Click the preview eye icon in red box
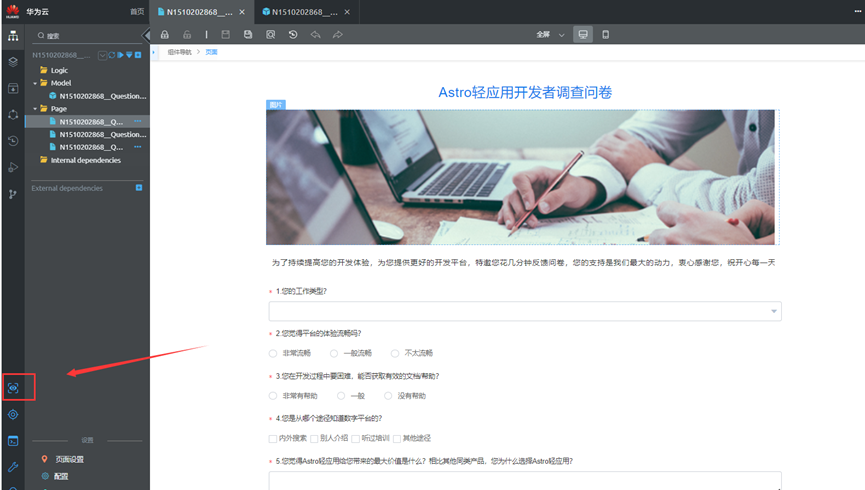 13,388
